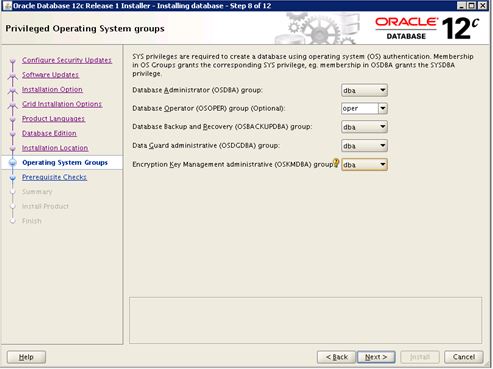Go to Installation Location step
Screen dimensions: 493x369
pyautogui.click(x=55, y=148)
